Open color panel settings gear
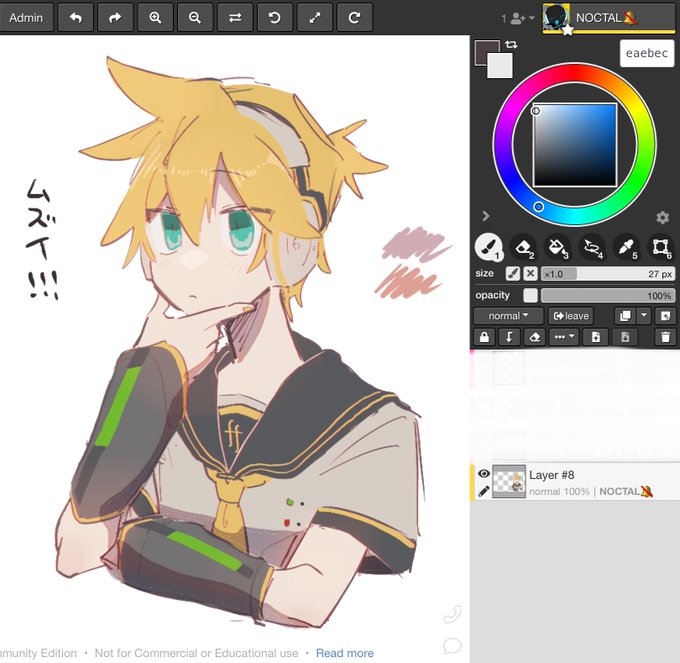The width and height of the screenshot is (680, 663). (662, 217)
